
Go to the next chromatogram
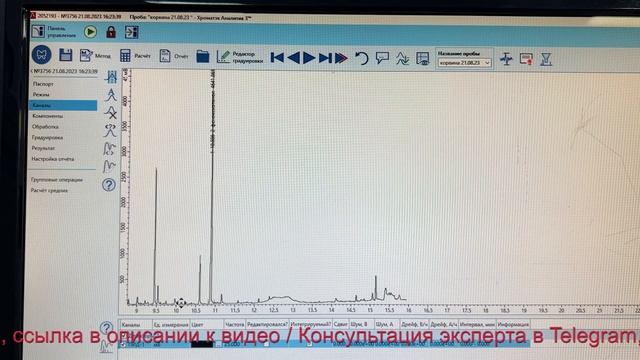pyautogui.click(x=309, y=58)
